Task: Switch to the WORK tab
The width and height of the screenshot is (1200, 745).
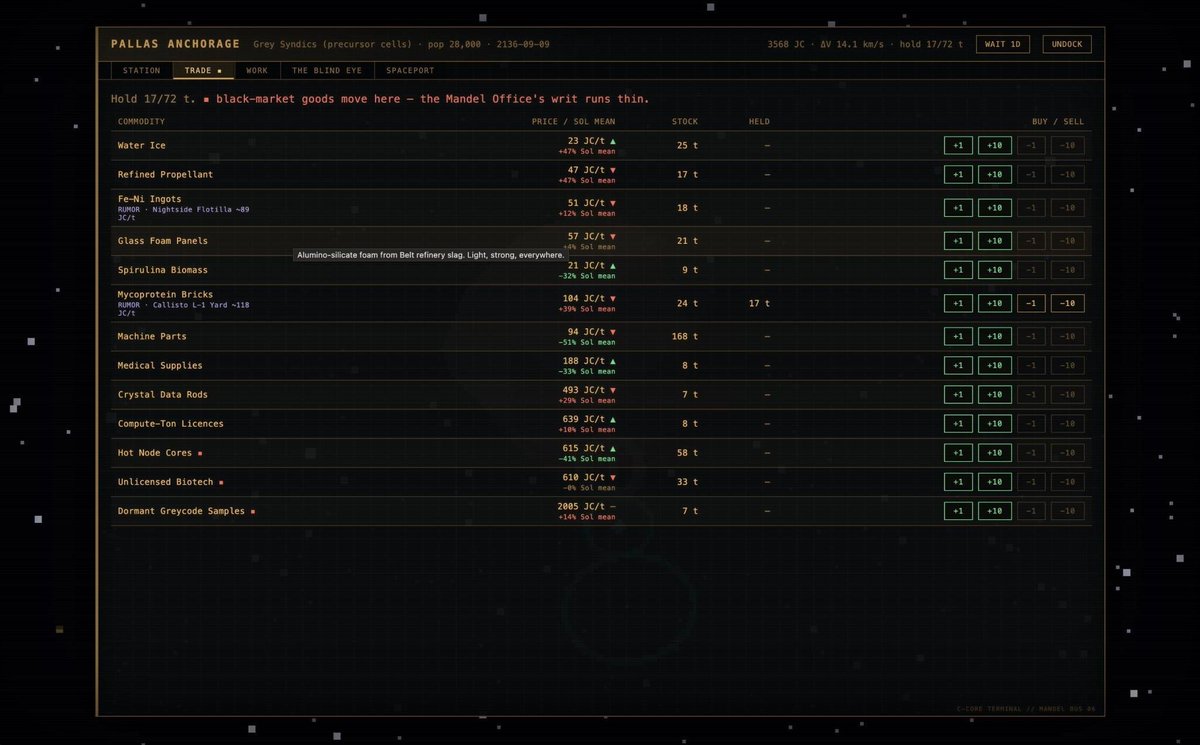Action: click(x=257, y=71)
